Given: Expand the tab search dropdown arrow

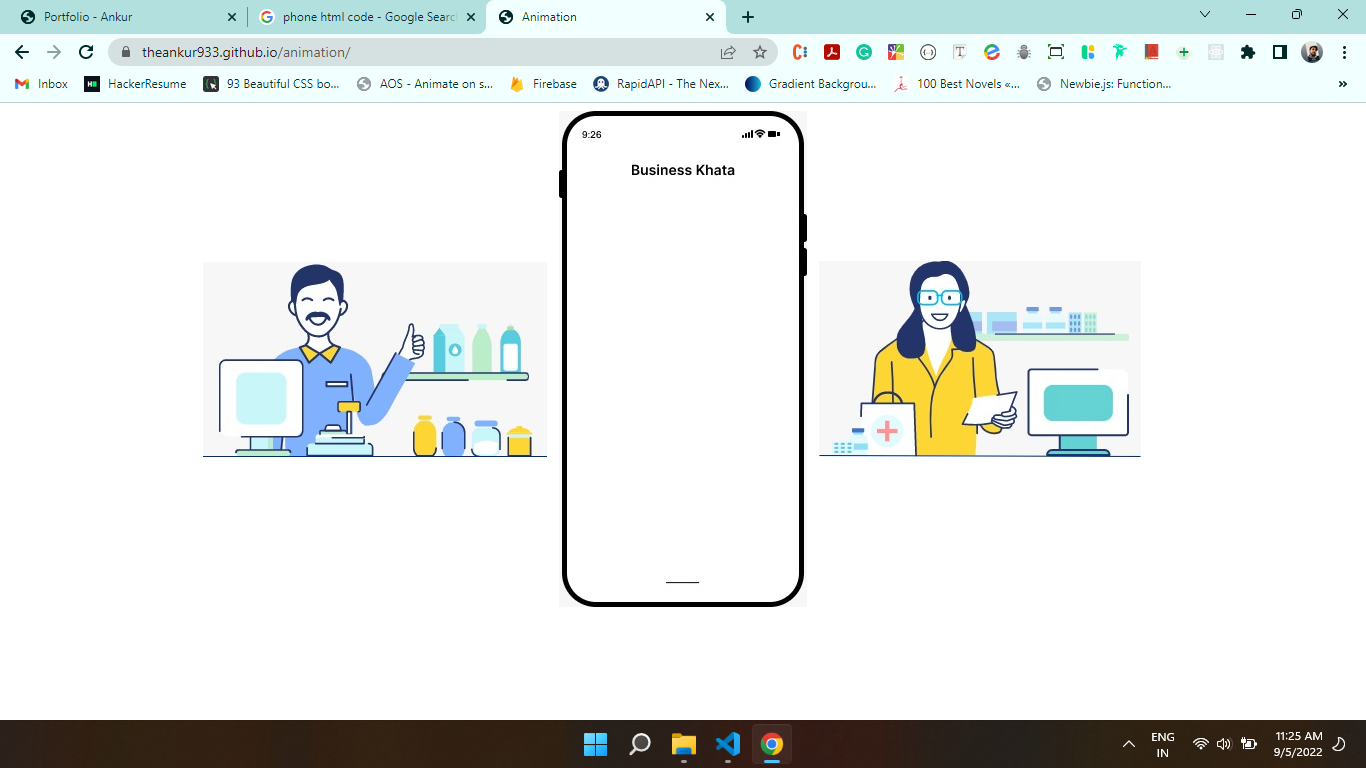Looking at the screenshot, I should pos(1205,15).
